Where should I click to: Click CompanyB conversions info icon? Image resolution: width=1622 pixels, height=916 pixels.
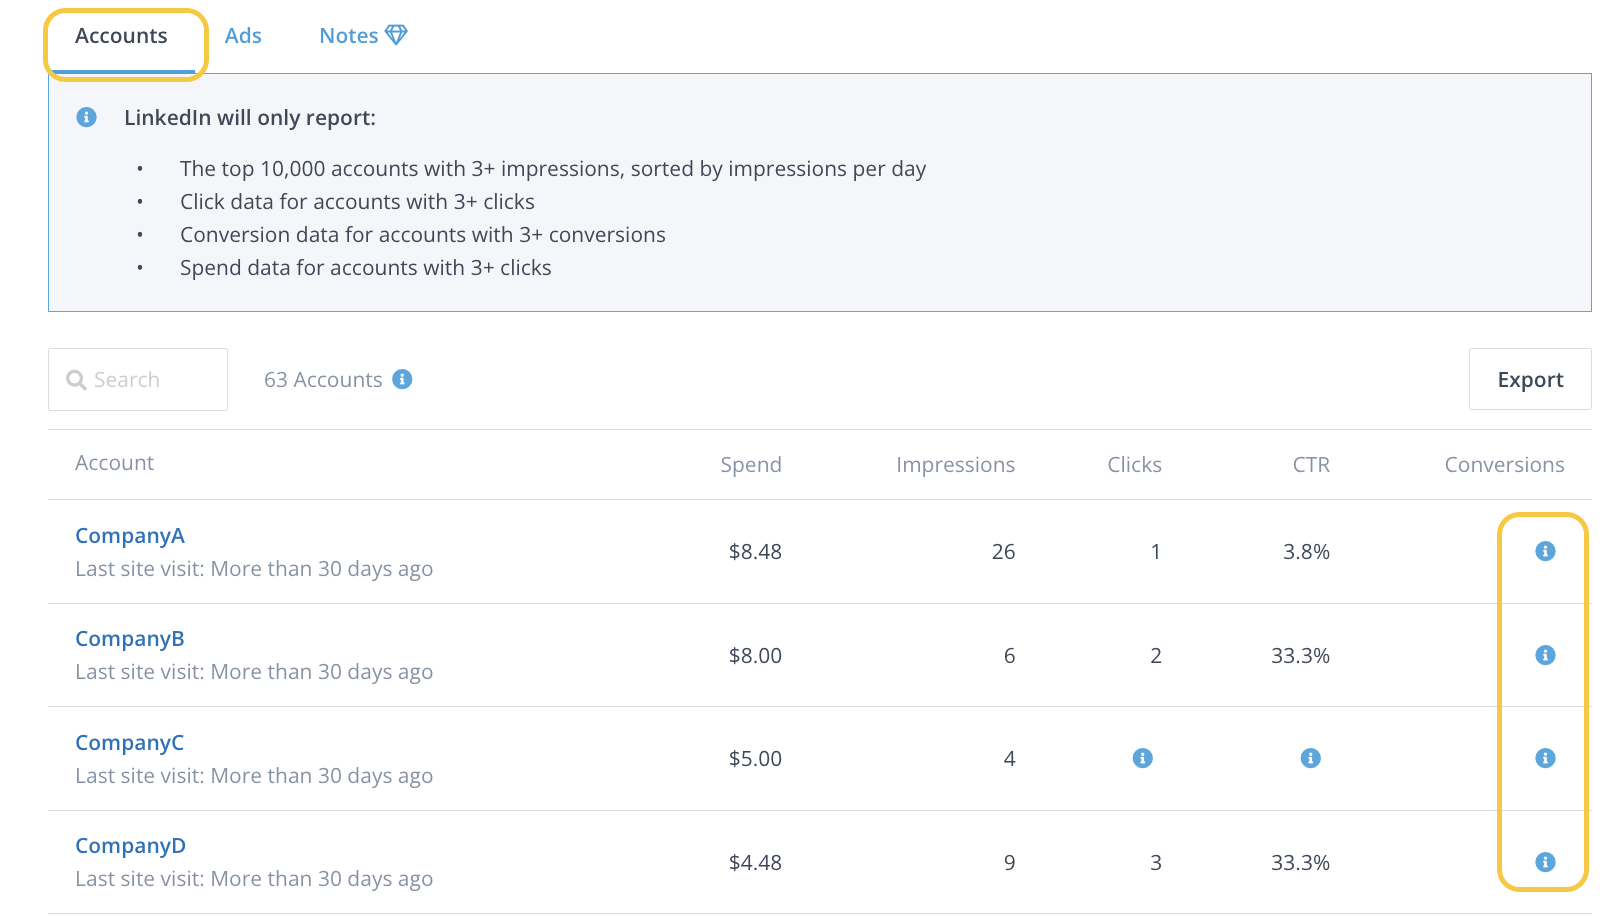tap(1545, 655)
